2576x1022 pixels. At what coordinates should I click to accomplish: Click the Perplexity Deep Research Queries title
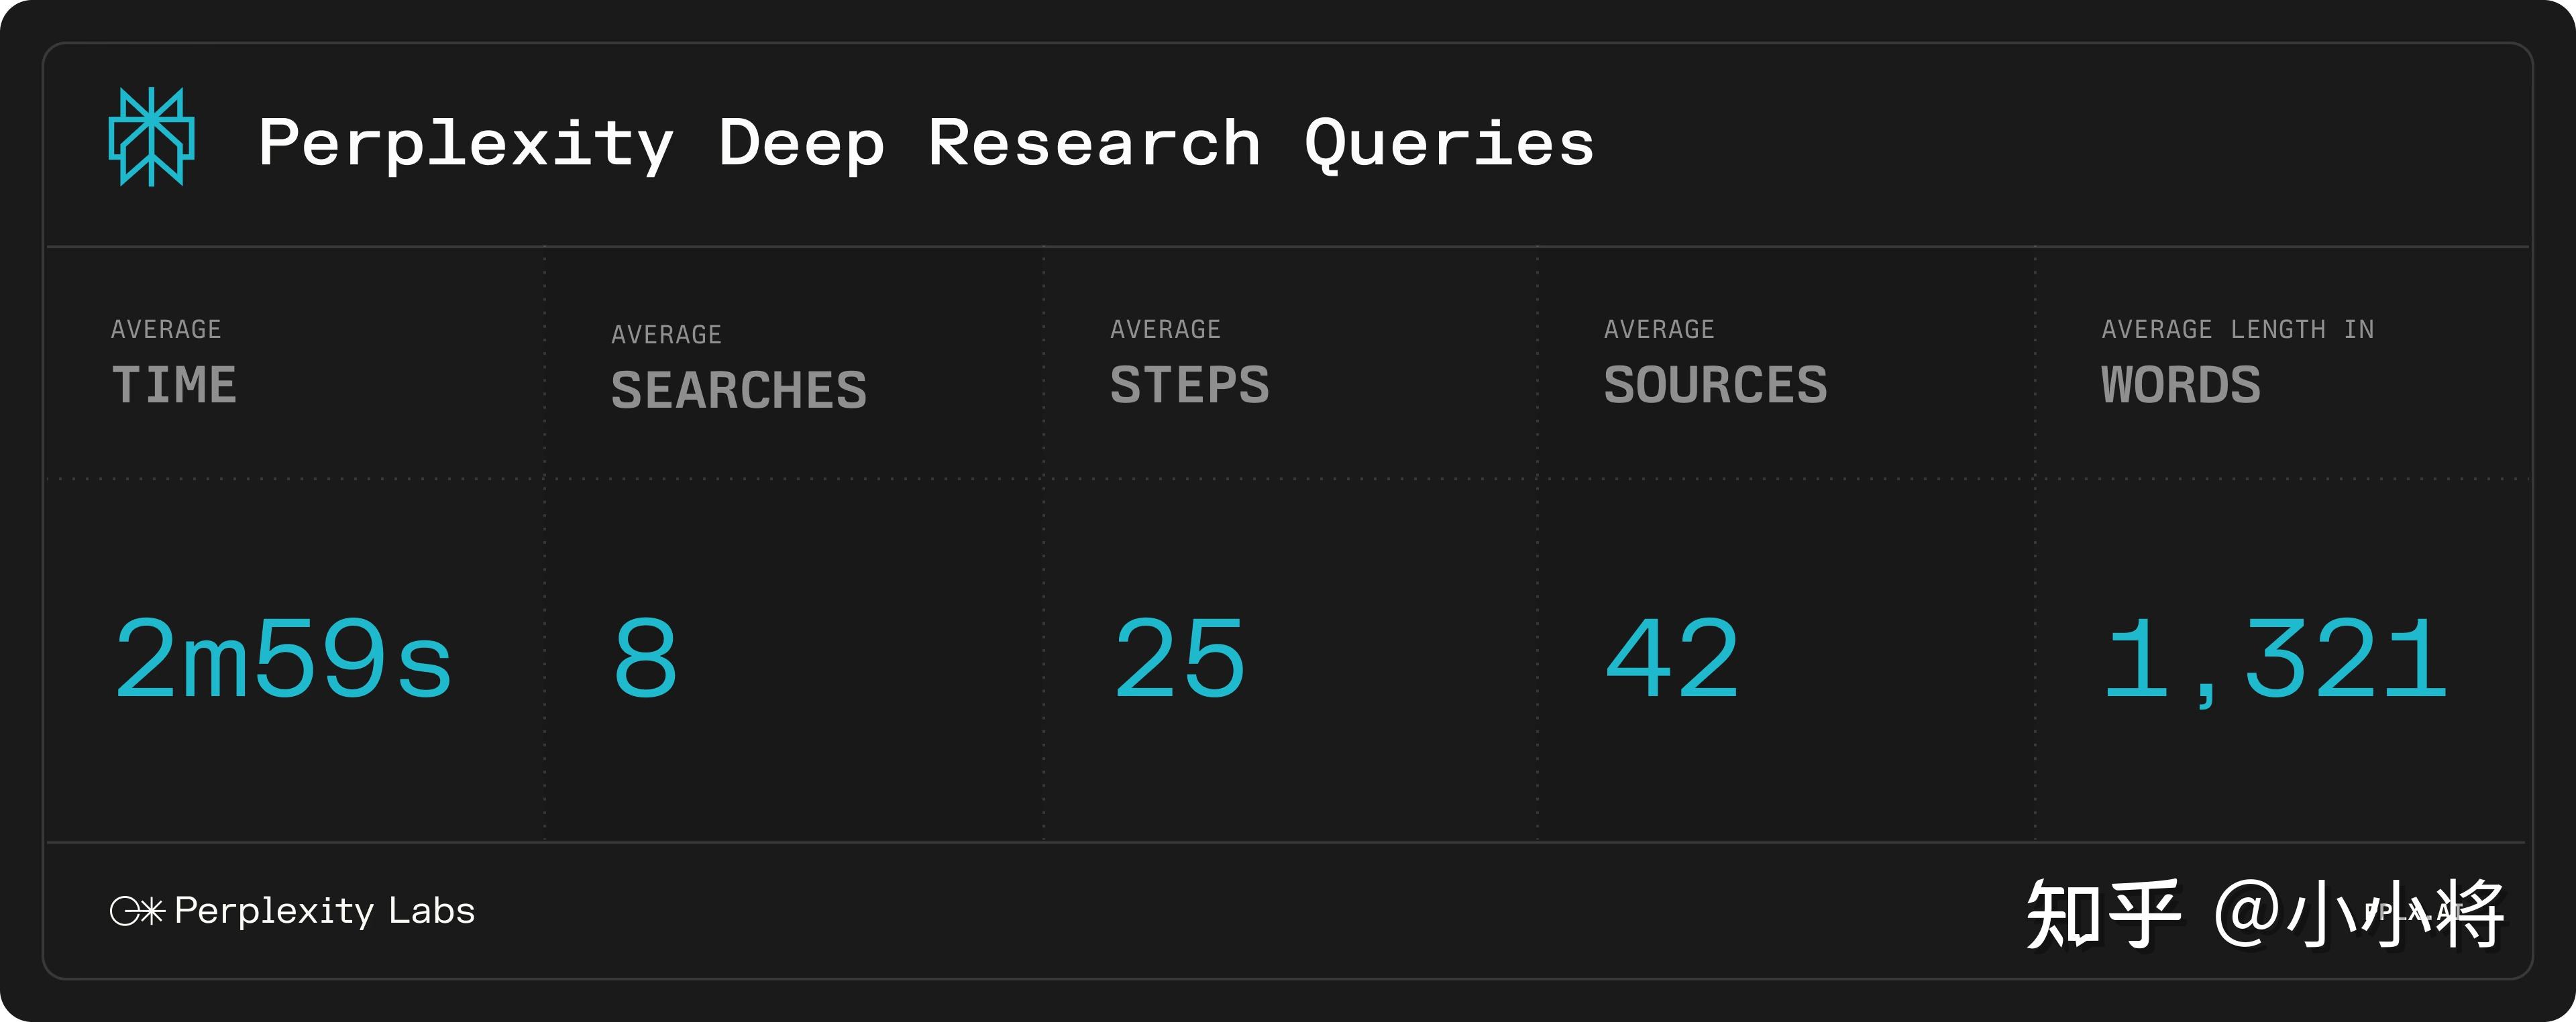point(926,143)
